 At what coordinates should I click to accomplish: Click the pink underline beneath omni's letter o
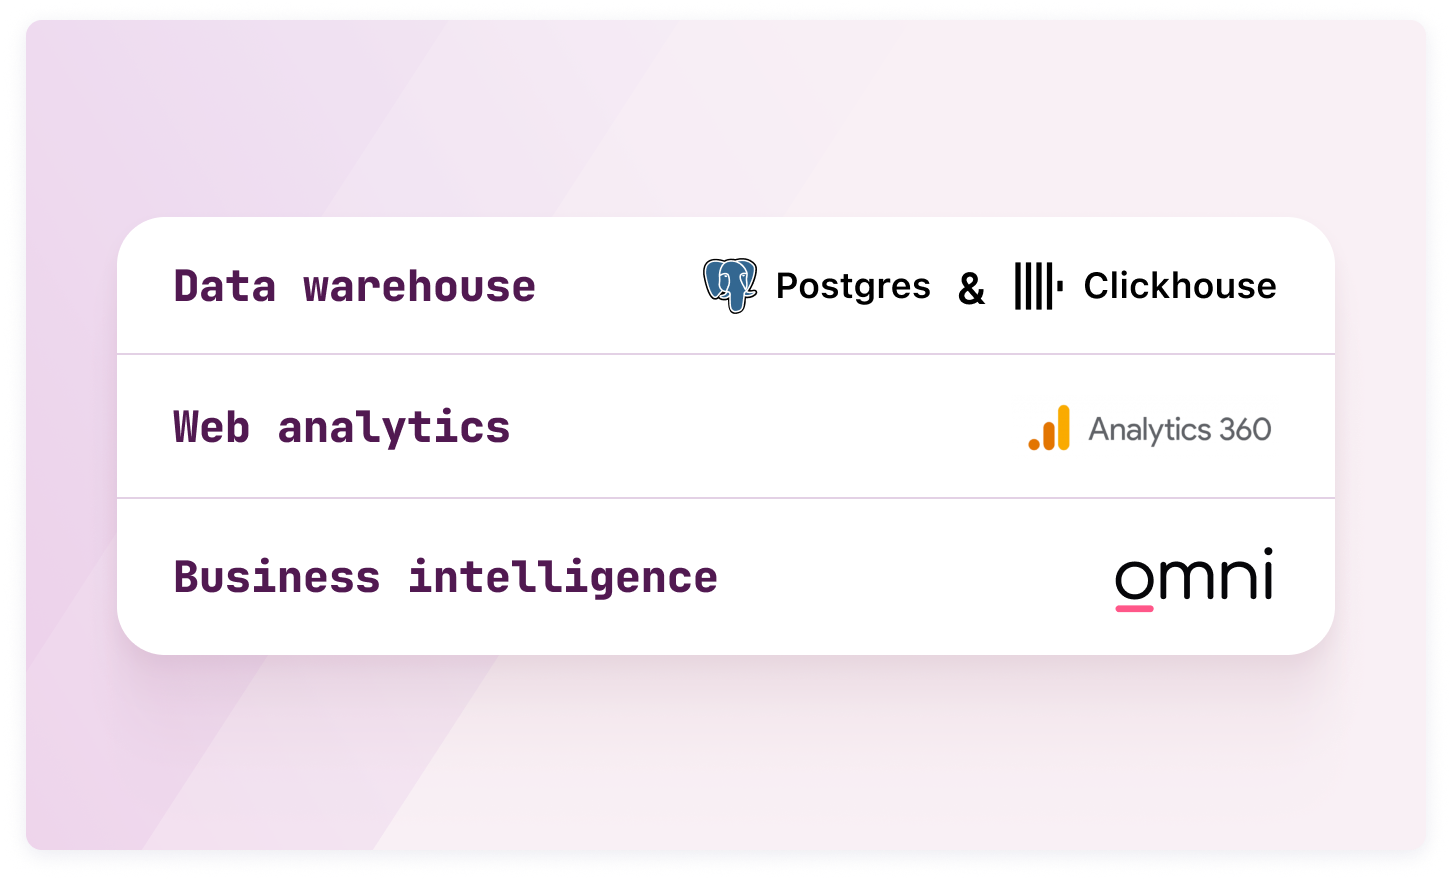[1134, 607]
